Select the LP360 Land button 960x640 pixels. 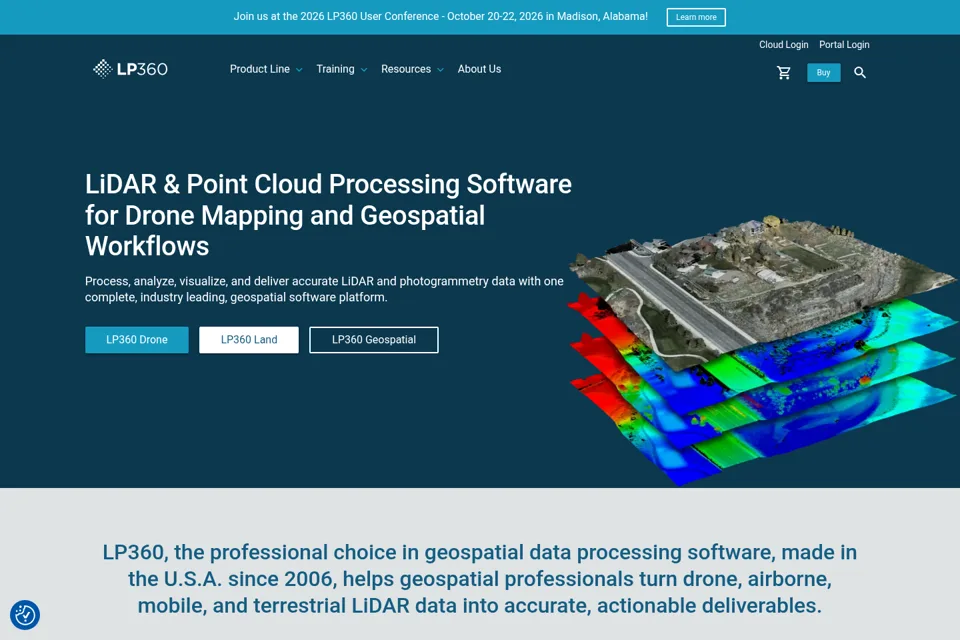(249, 340)
